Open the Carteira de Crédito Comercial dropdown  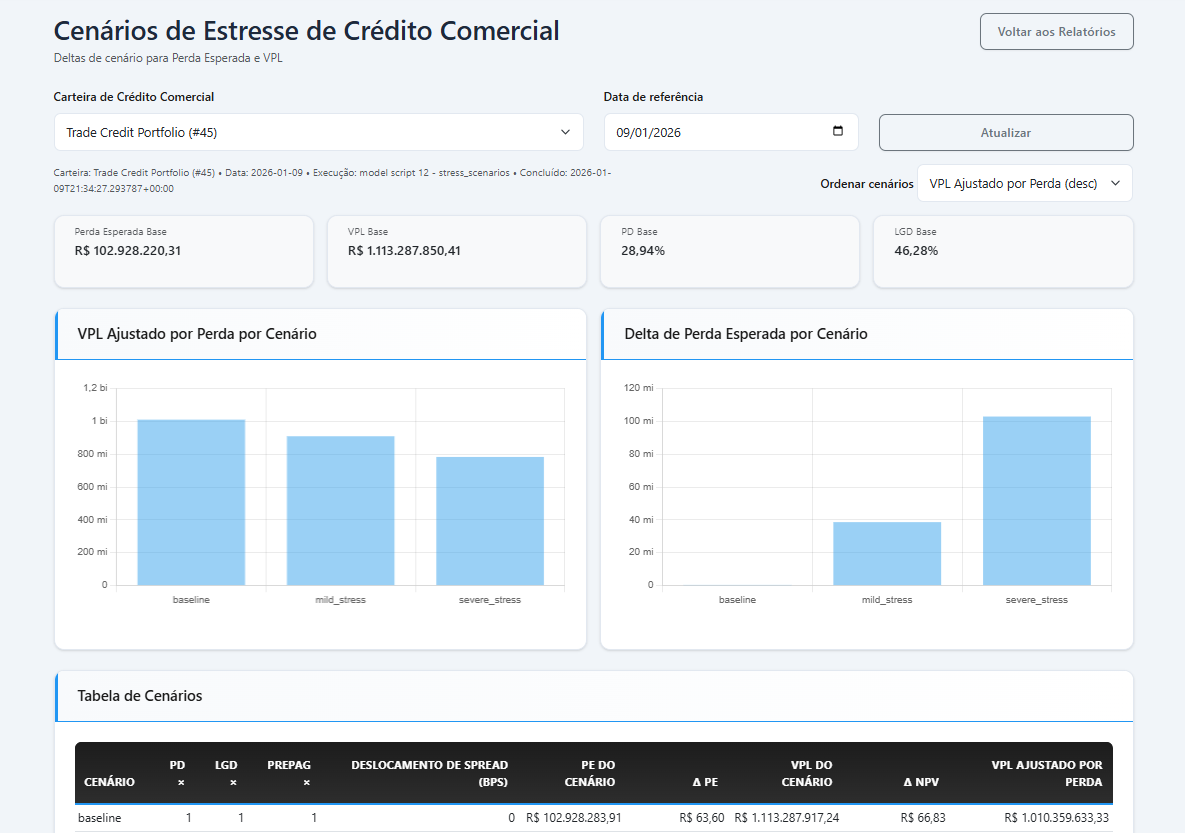click(318, 132)
